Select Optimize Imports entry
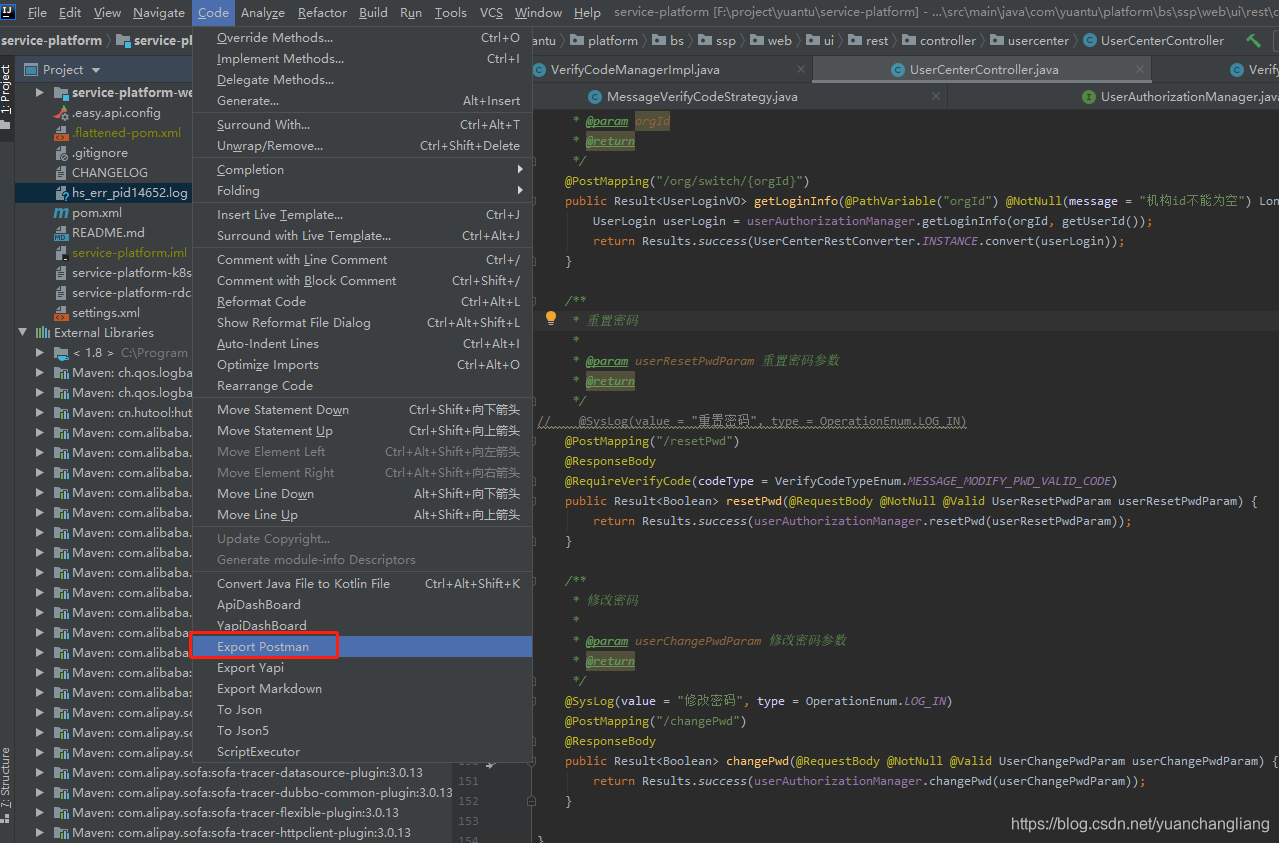 (x=362, y=365)
